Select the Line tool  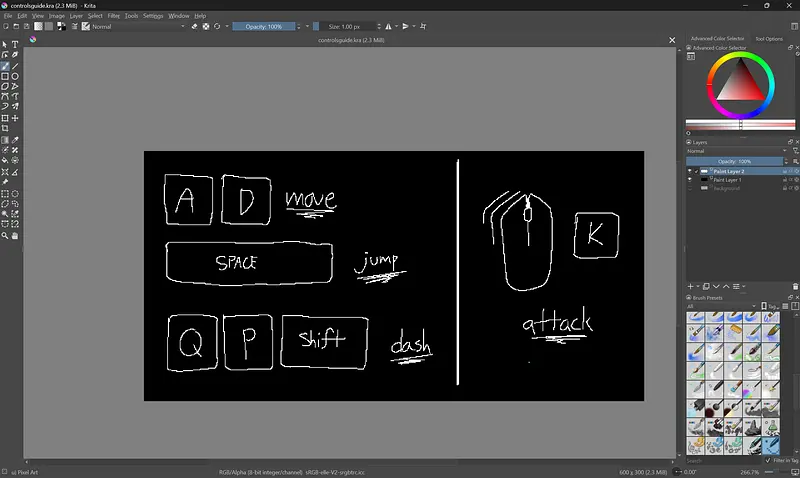[15, 66]
